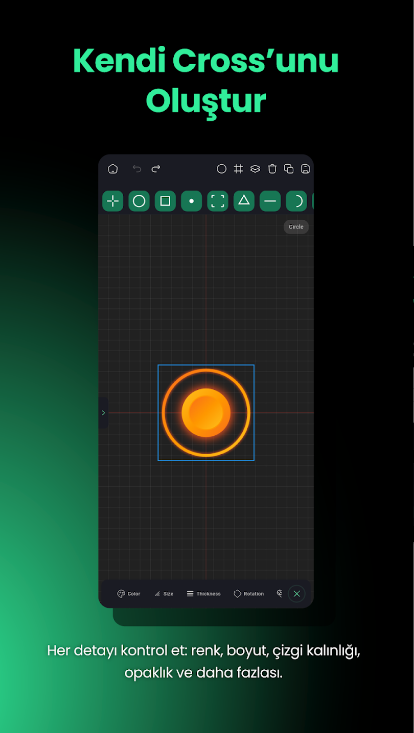Add a square shape
Screen dimensions: 414x733
click(x=165, y=201)
